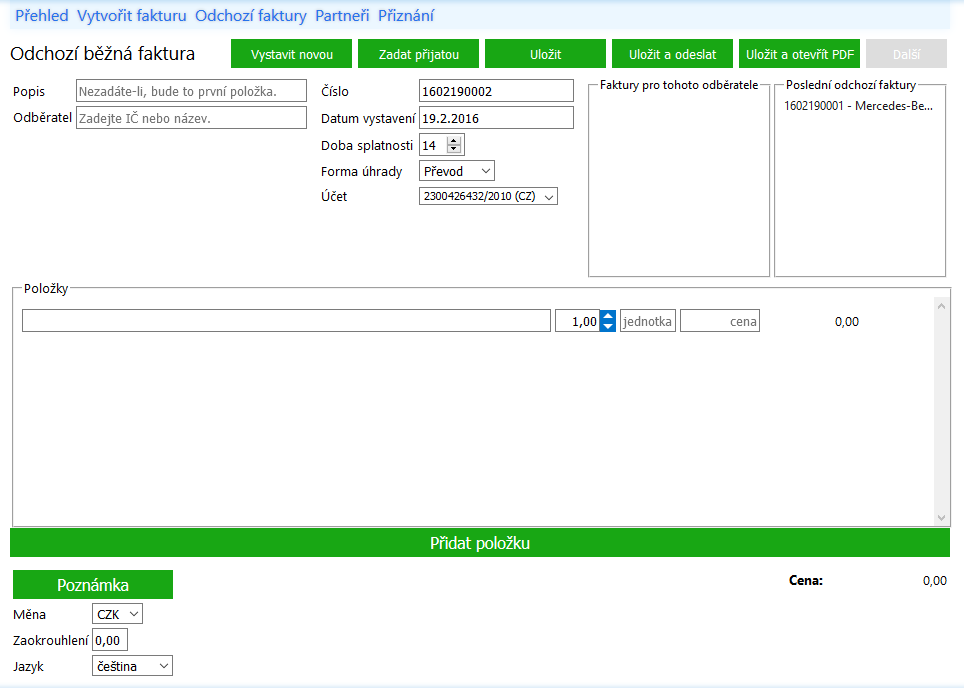This screenshot has width=964, height=688.
Task: Open the Přiznání section
Action: pyautogui.click(x=406, y=16)
